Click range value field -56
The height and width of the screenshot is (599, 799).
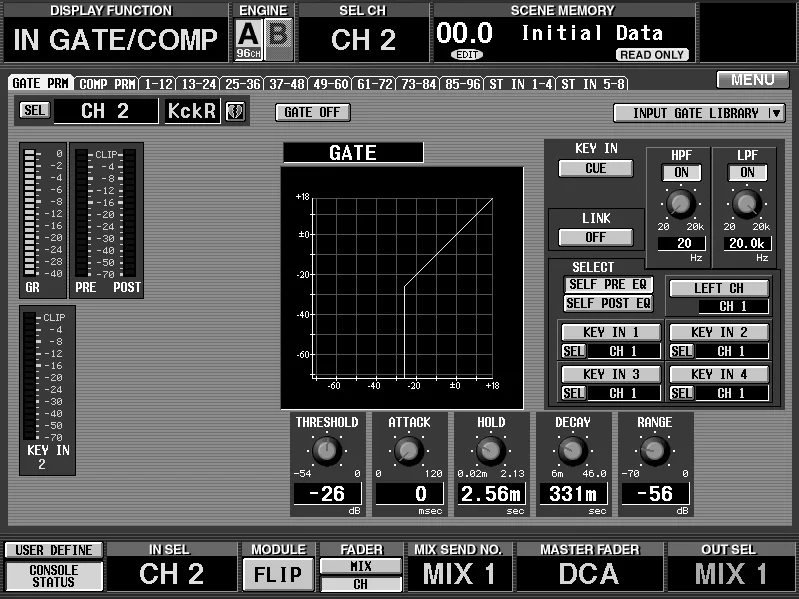point(656,494)
